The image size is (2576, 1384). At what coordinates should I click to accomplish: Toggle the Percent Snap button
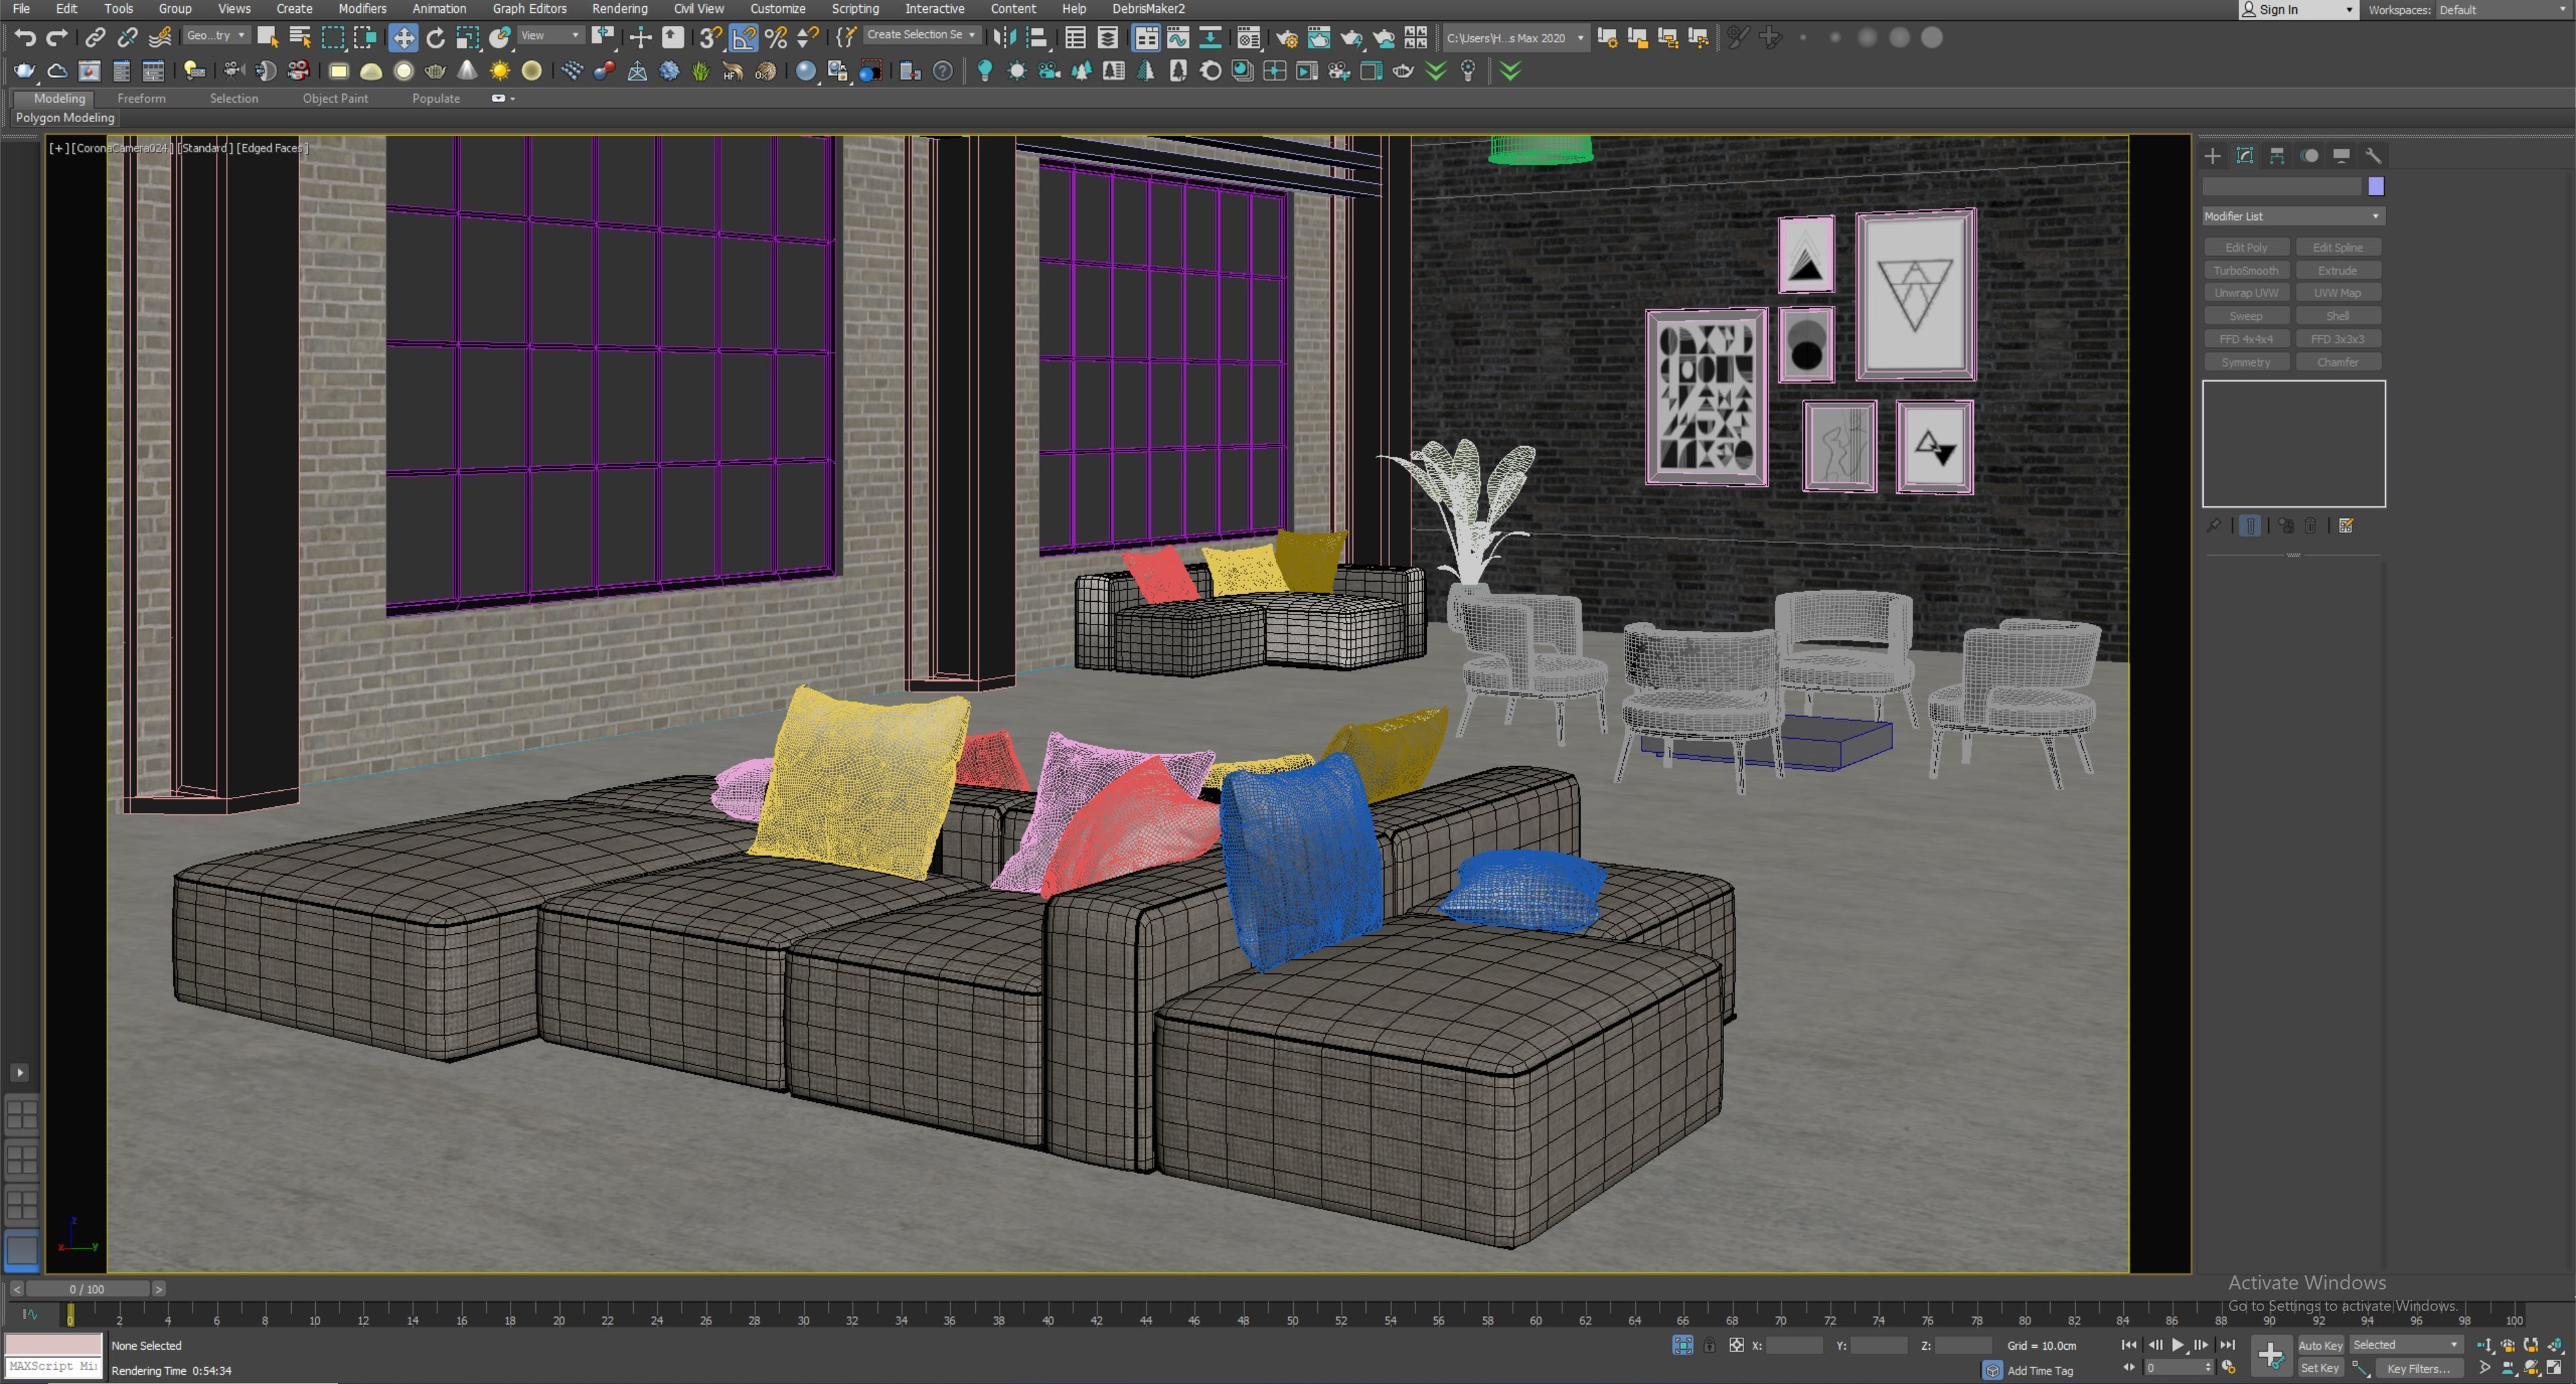click(776, 38)
